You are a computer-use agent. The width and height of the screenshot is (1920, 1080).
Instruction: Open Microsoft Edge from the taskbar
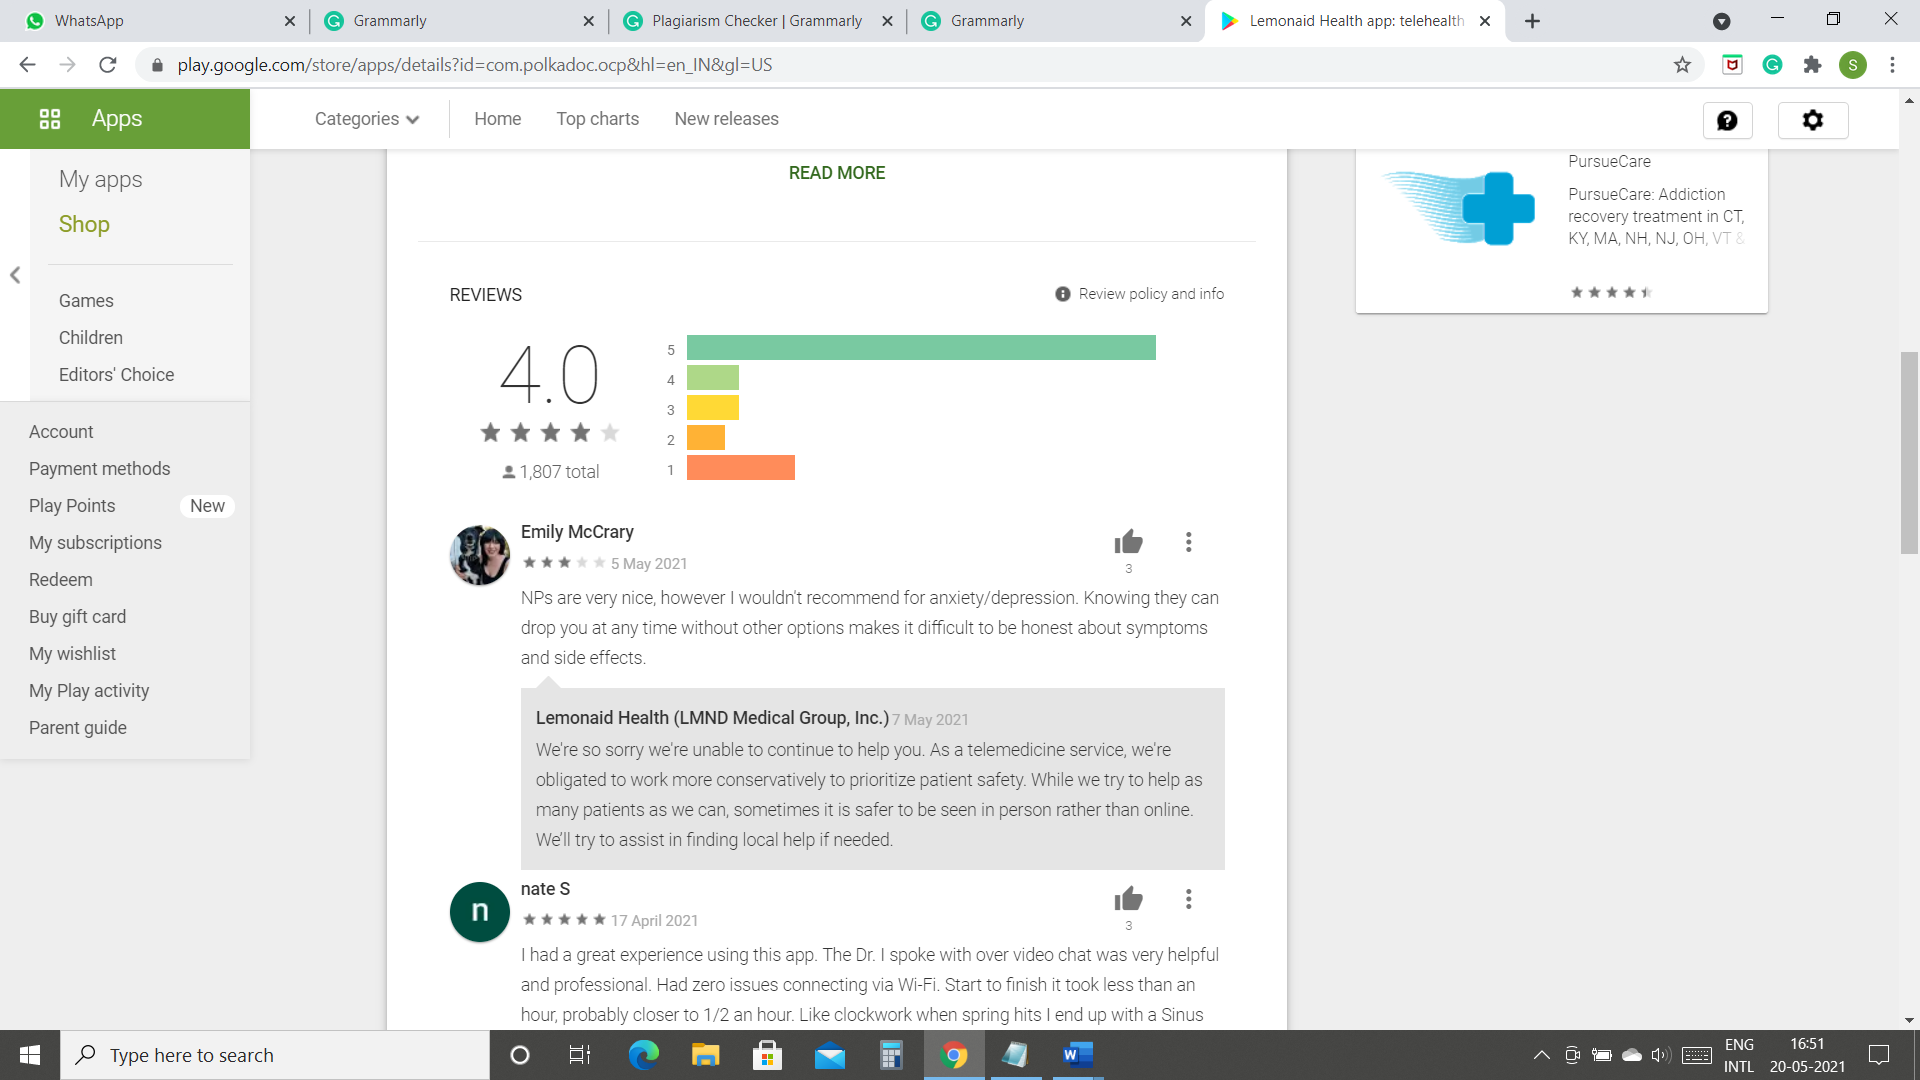pyautogui.click(x=643, y=1055)
